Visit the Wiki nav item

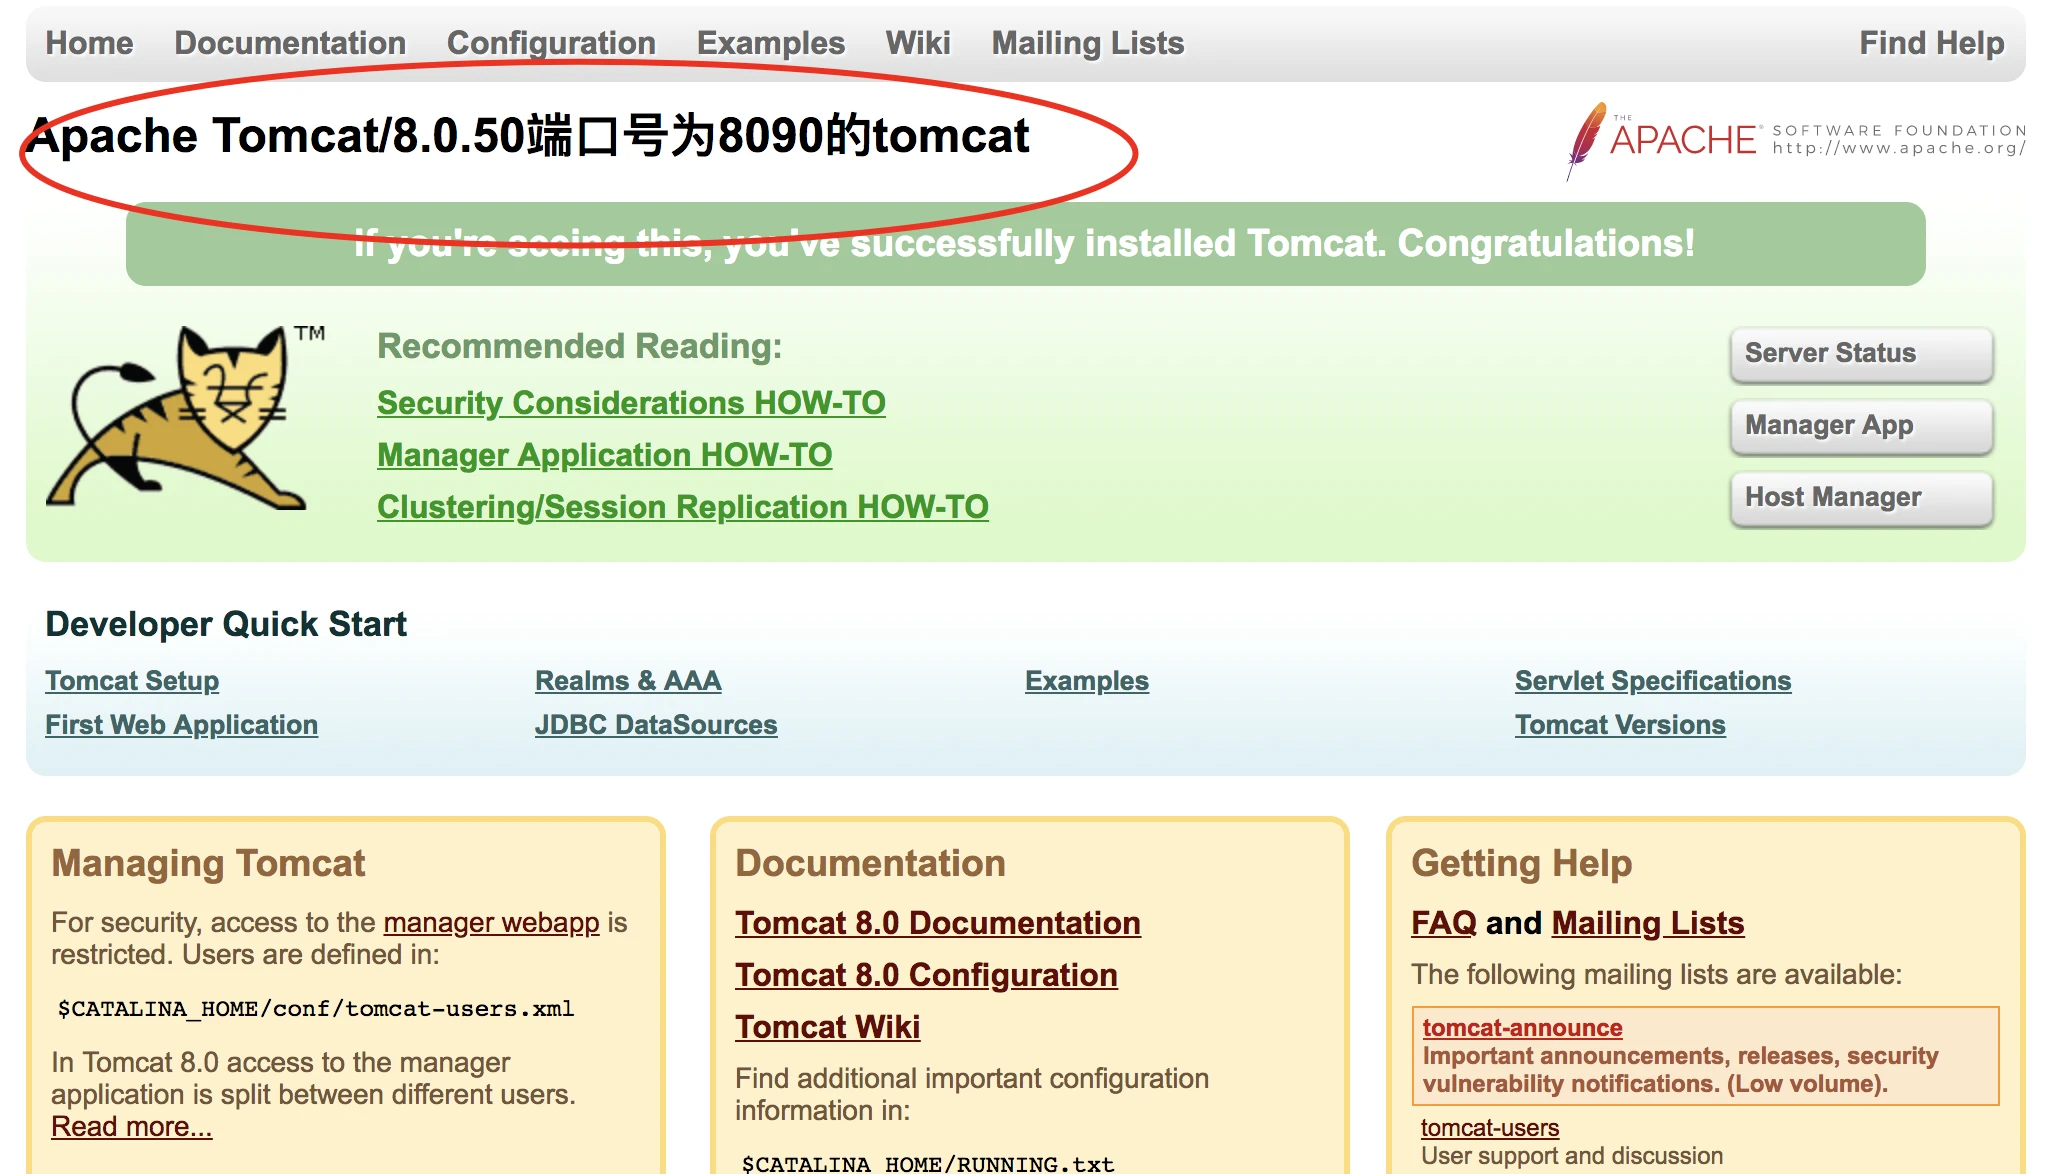click(917, 43)
